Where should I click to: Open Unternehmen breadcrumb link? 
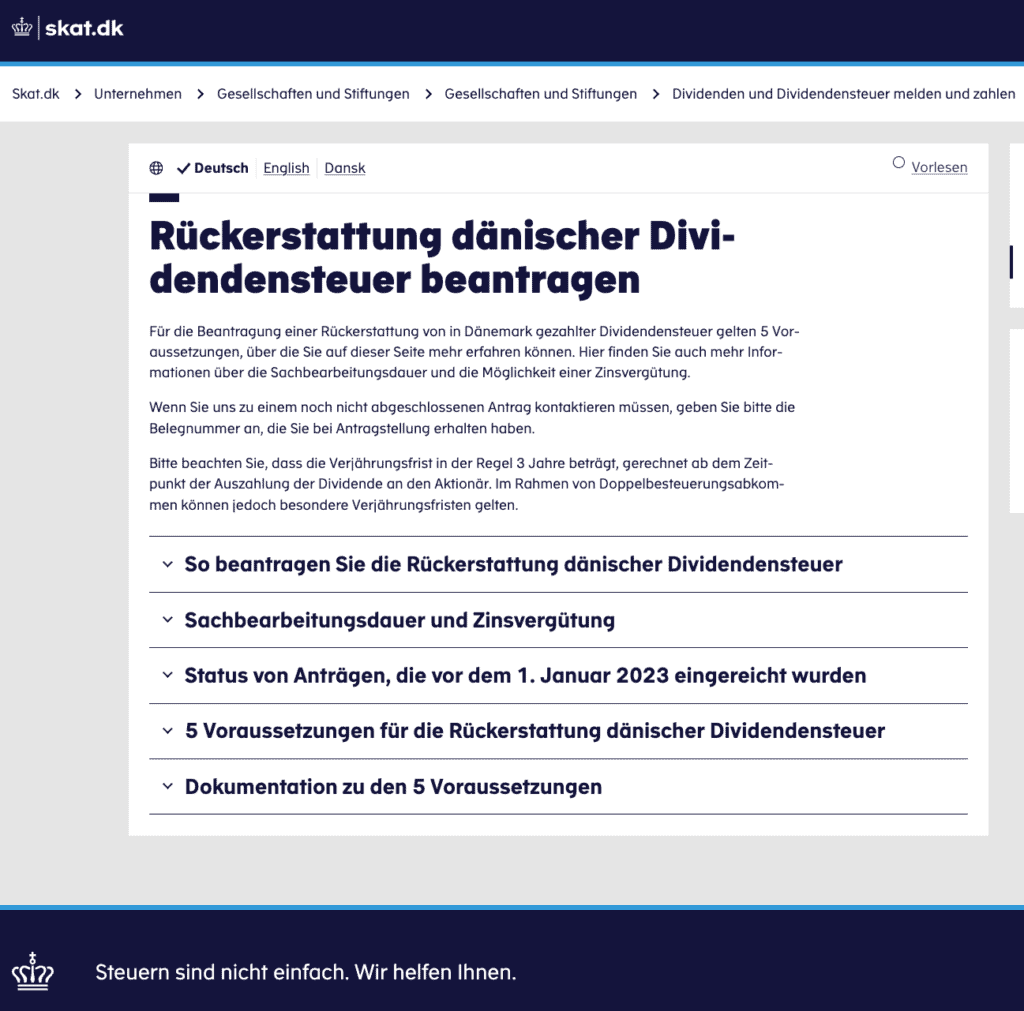pos(138,94)
